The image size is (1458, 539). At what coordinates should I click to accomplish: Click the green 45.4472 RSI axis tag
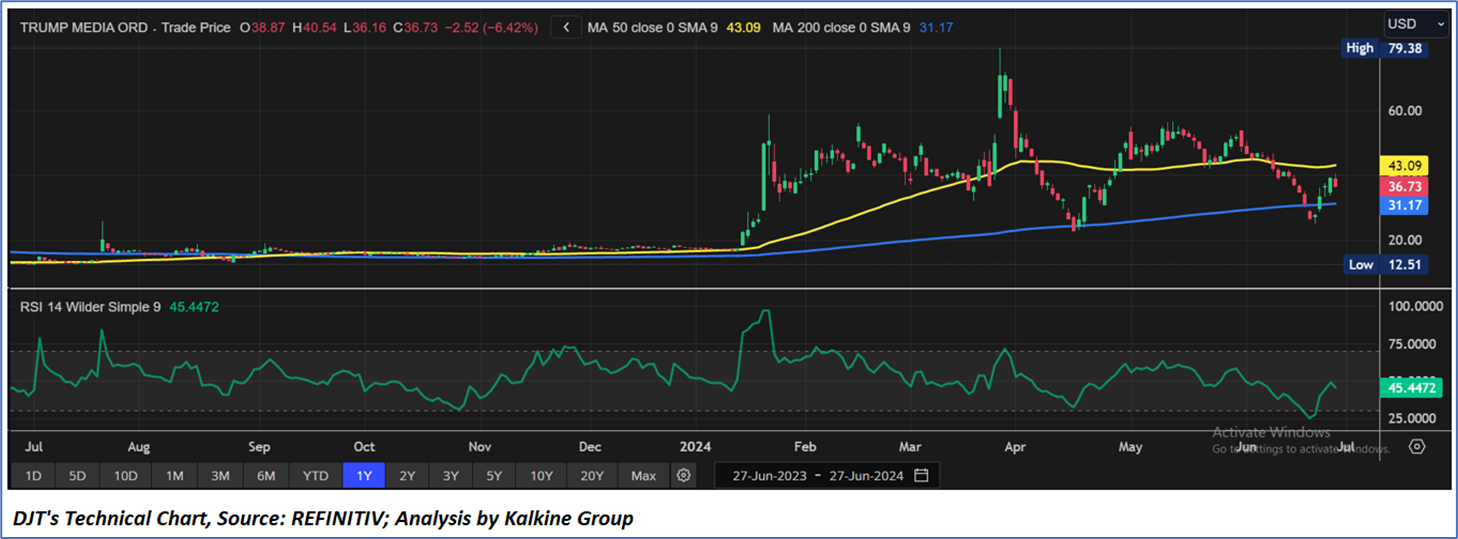tap(1411, 388)
